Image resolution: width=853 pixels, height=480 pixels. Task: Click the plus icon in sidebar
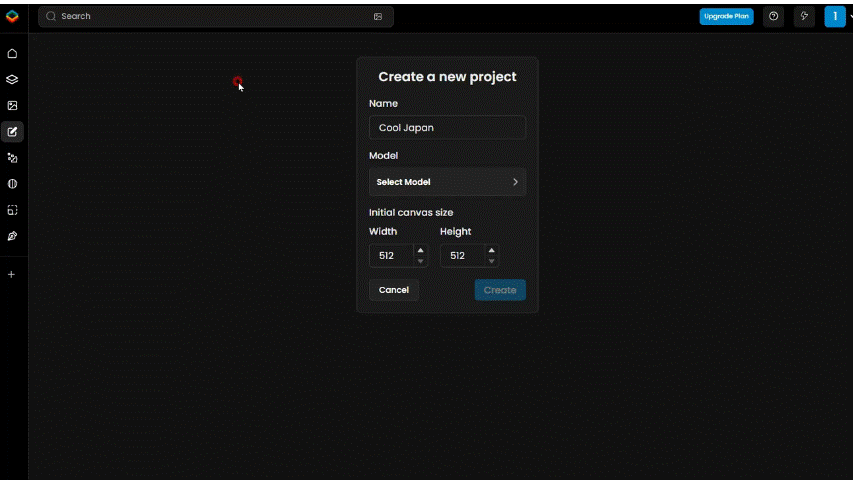pyautogui.click(x=11, y=275)
